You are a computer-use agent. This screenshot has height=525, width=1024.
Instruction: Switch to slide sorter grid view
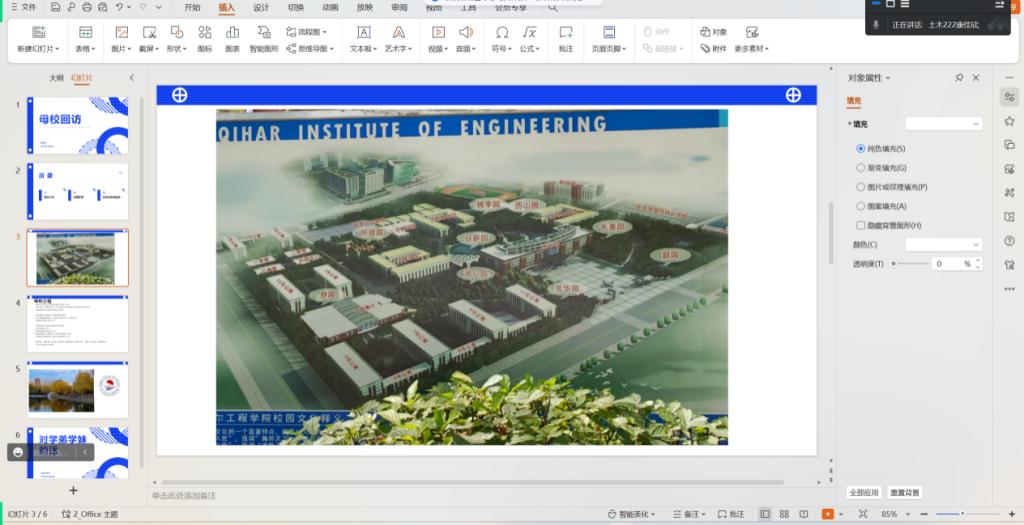(x=784, y=514)
